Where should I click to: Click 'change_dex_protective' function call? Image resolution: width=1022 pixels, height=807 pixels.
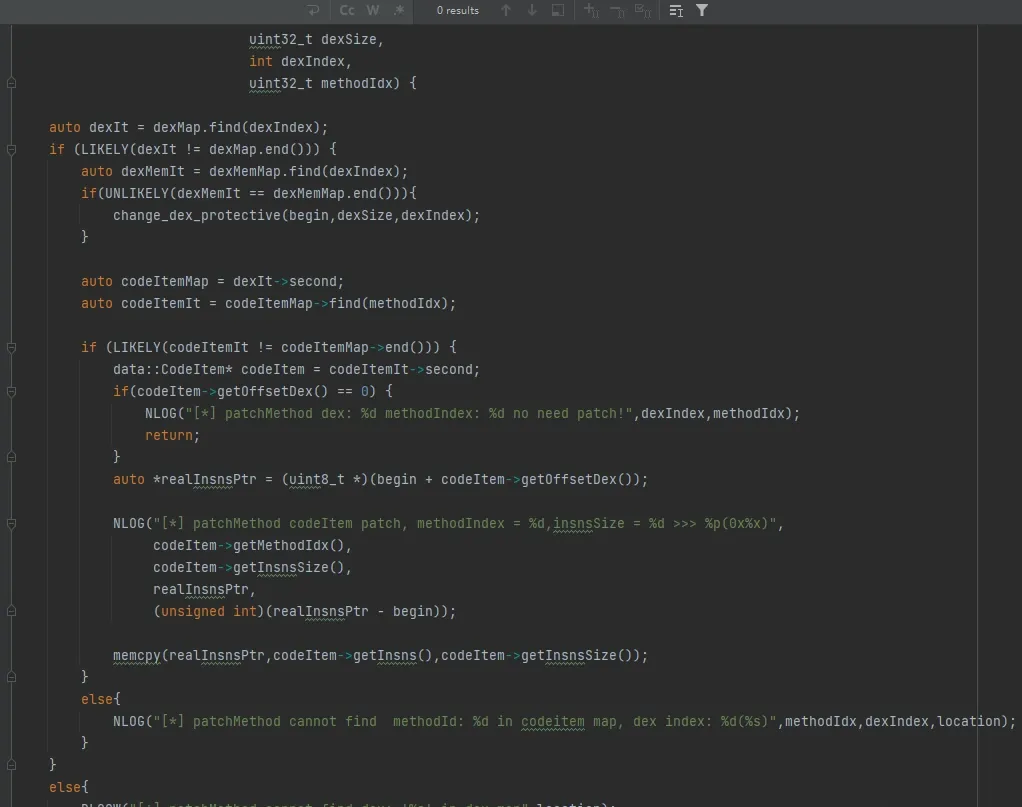pos(197,216)
